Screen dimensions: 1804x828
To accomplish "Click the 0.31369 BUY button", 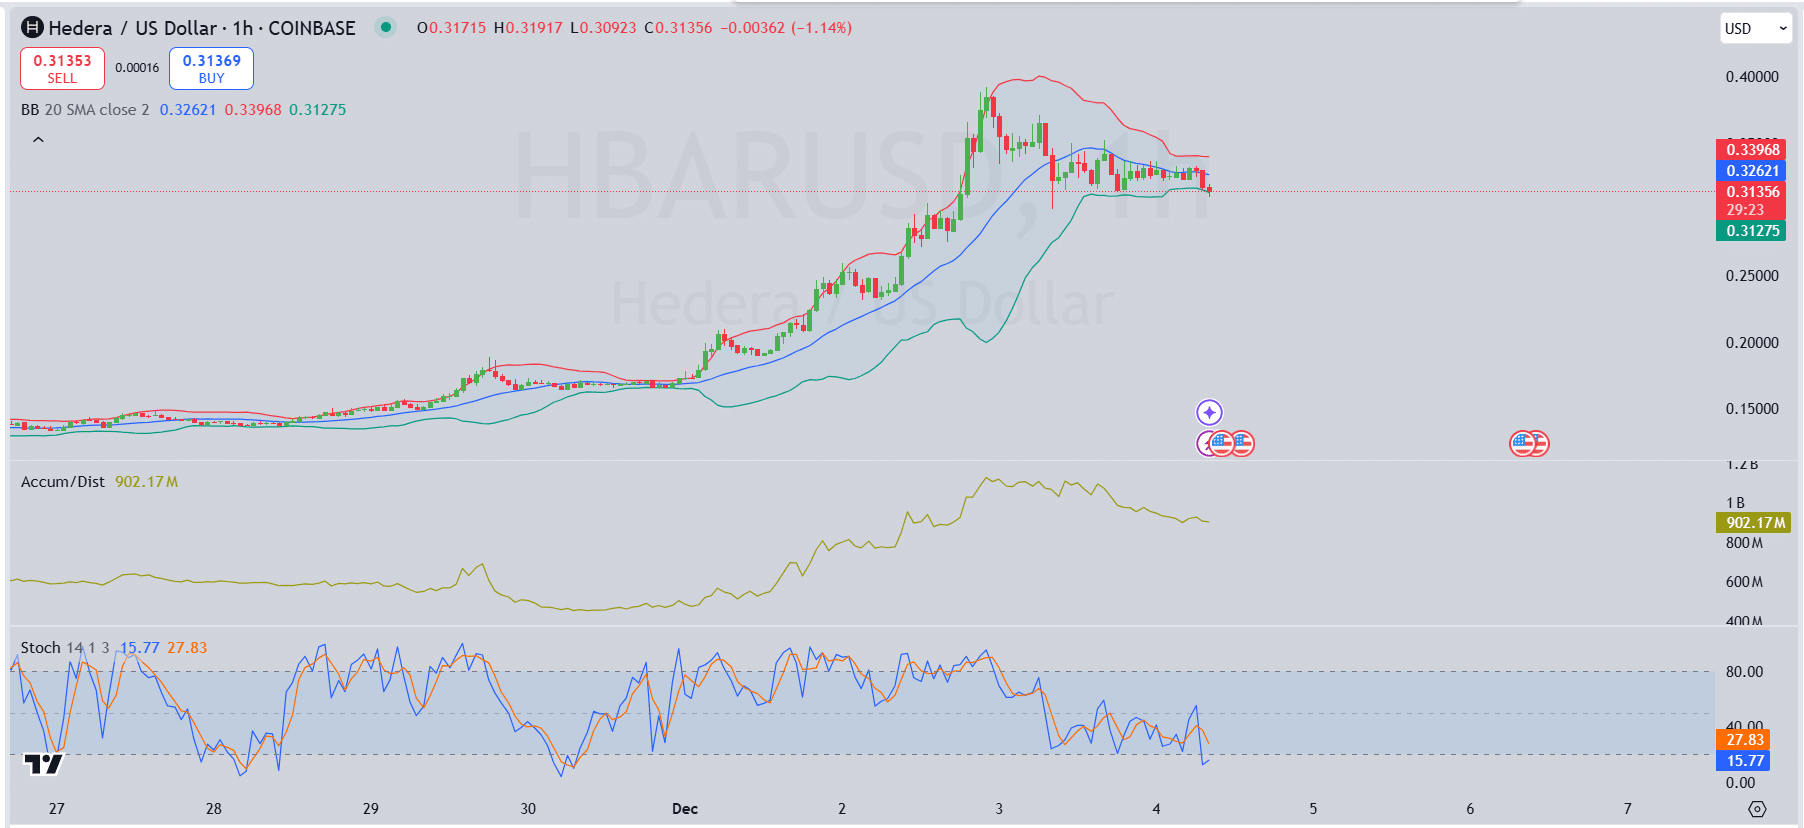I will point(211,69).
